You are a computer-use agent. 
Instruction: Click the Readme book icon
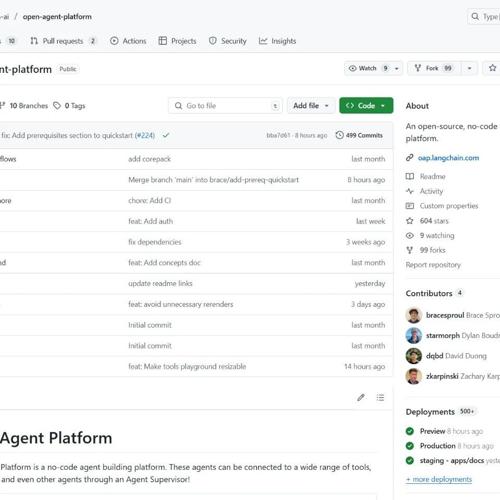tap(410, 176)
